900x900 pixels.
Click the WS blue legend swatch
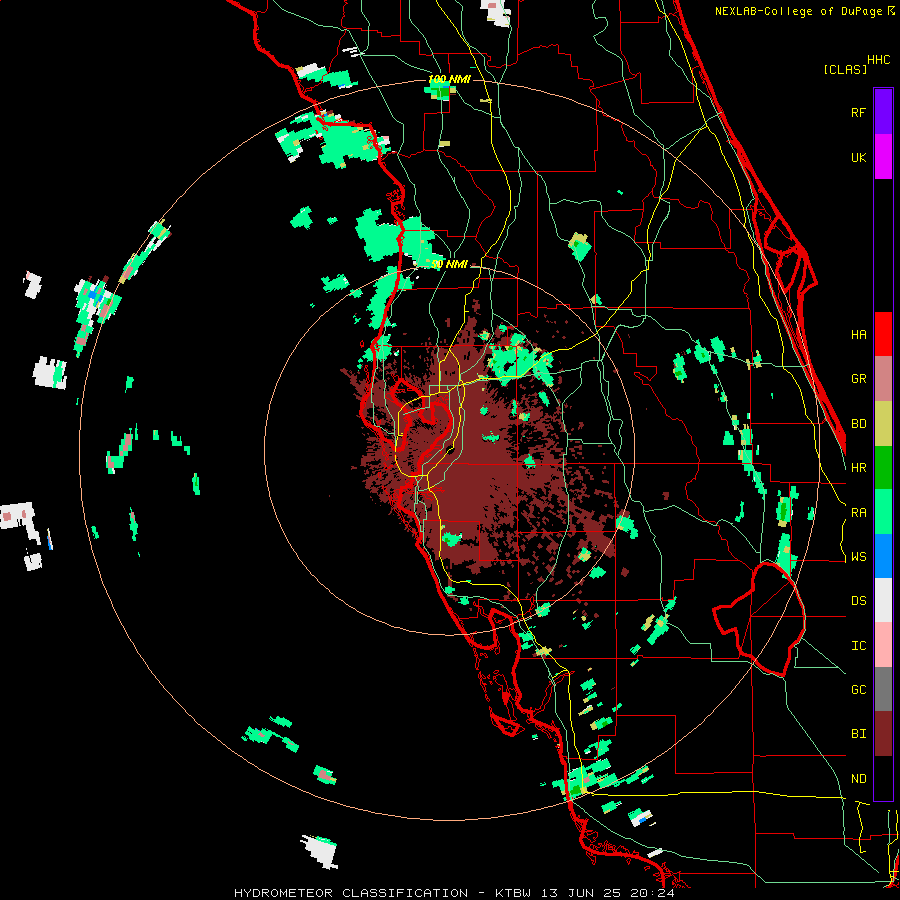click(883, 556)
